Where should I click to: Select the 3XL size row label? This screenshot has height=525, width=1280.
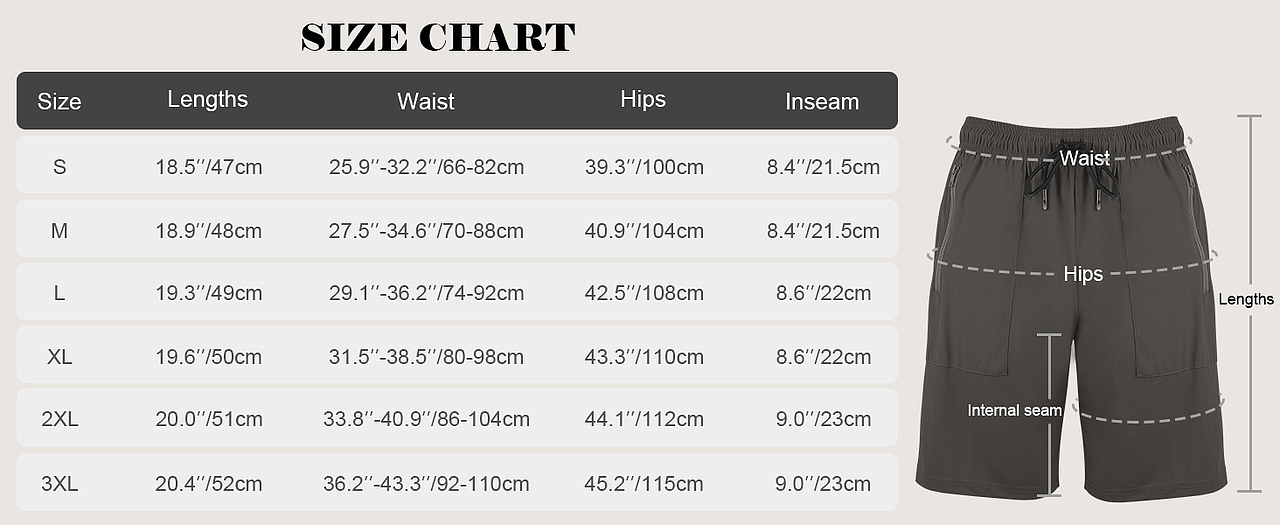click(59, 484)
